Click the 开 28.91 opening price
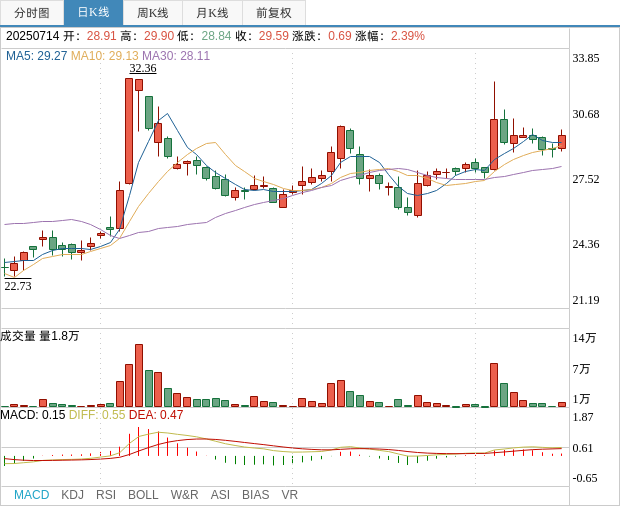 (90, 36)
